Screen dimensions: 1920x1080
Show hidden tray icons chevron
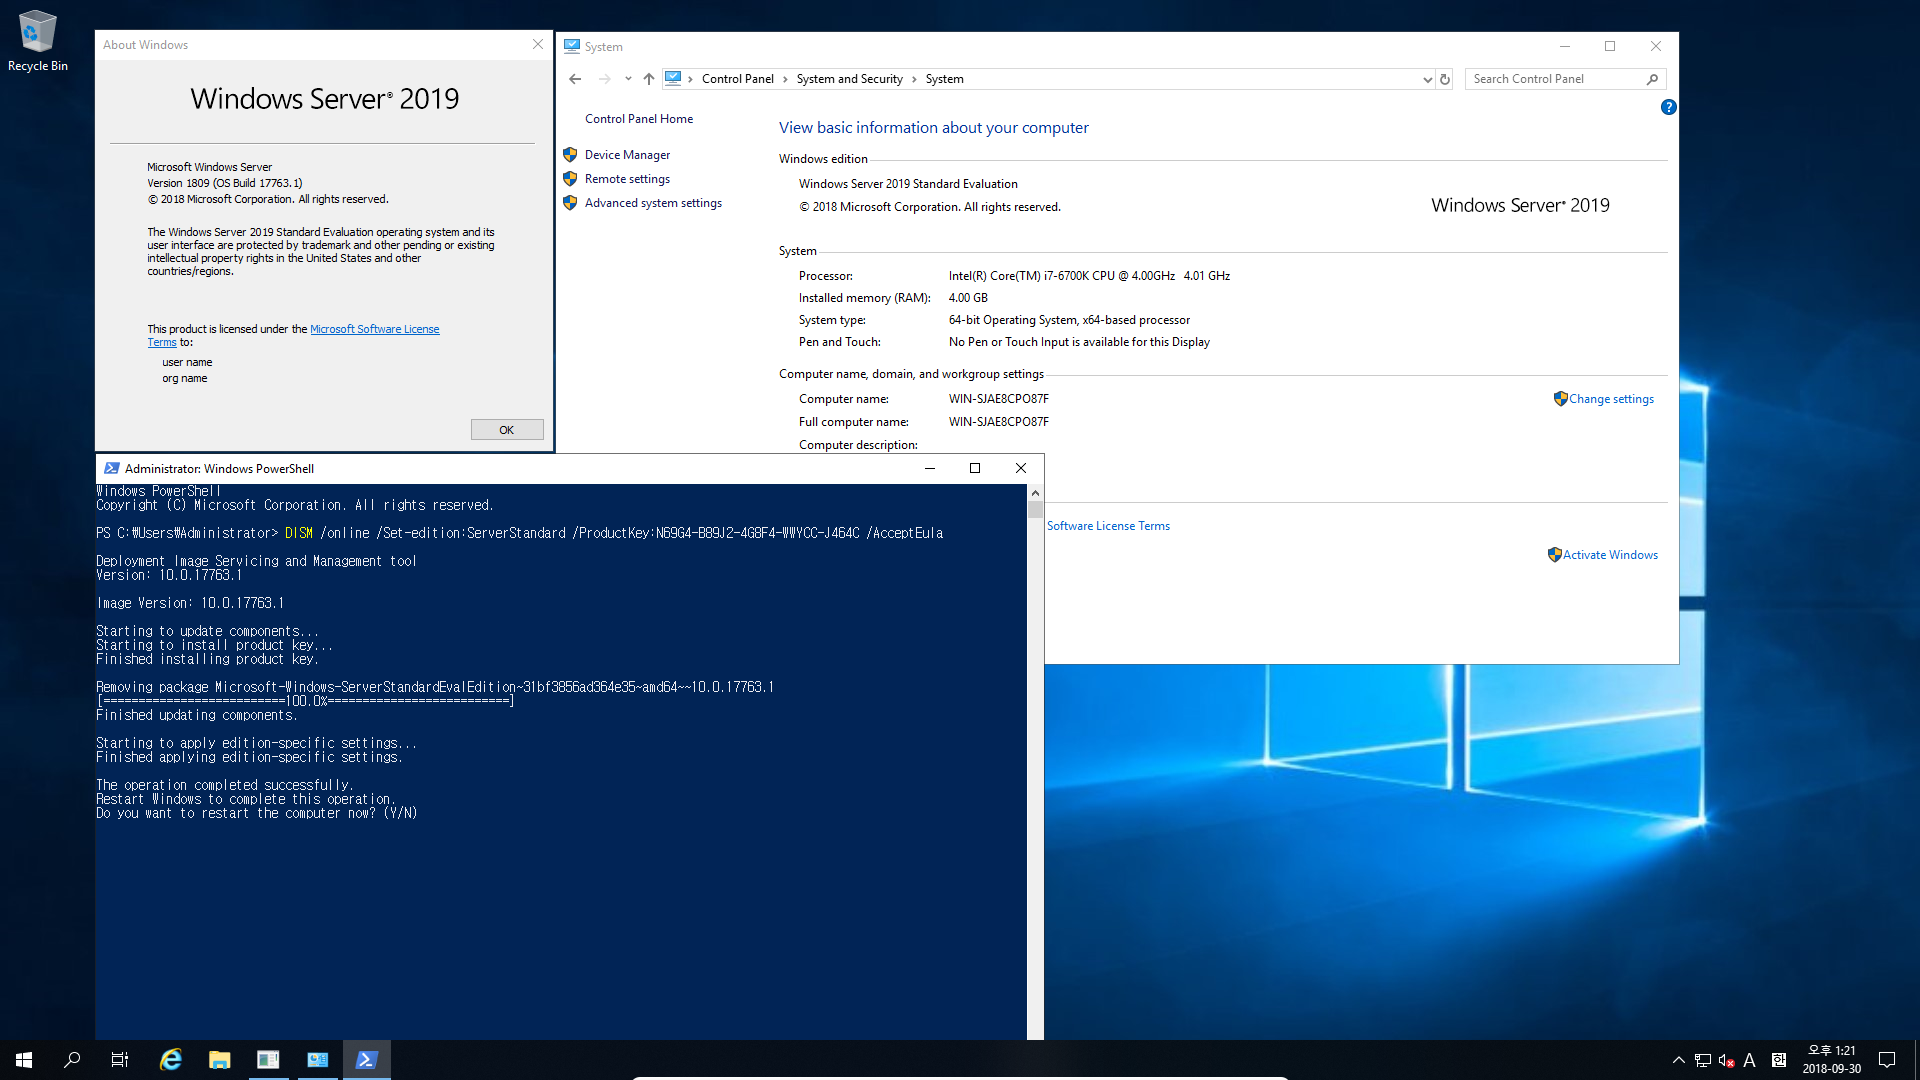pos(1678,1060)
